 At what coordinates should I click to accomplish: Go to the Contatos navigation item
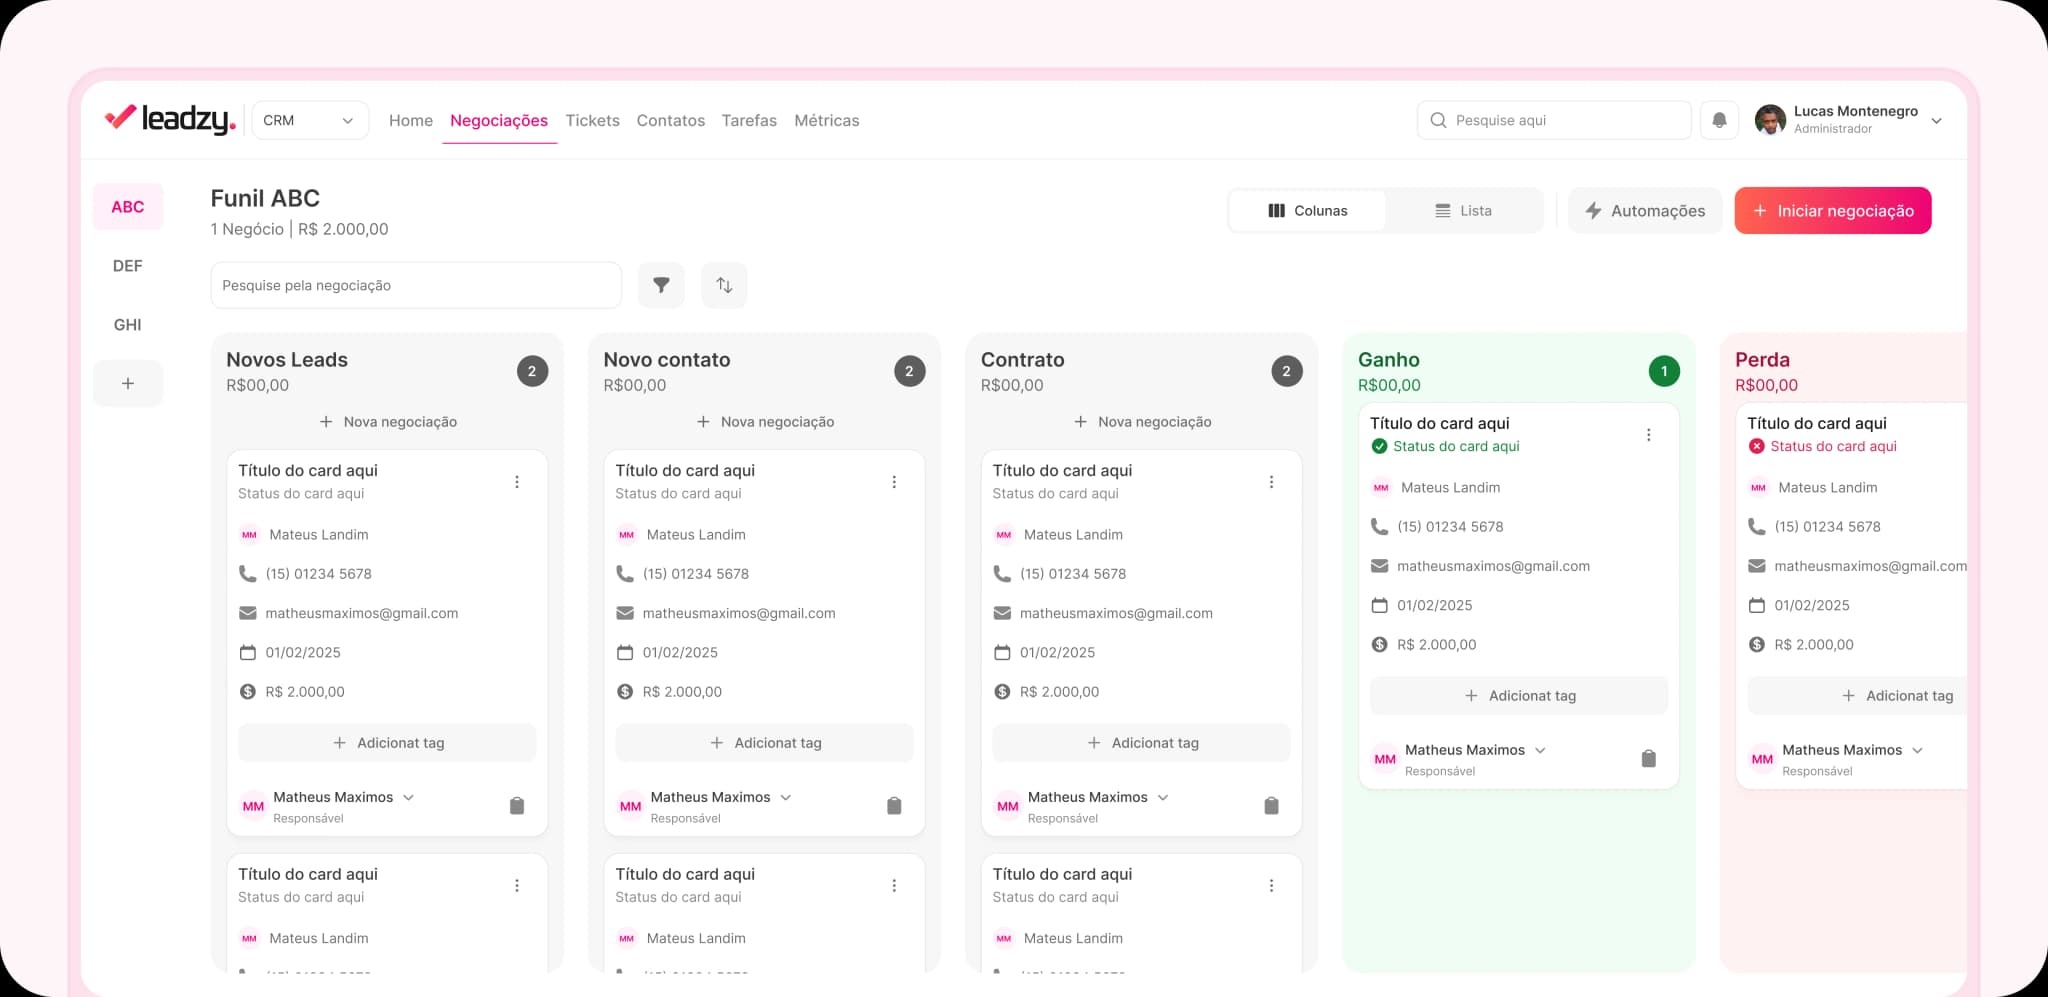pyautogui.click(x=670, y=120)
